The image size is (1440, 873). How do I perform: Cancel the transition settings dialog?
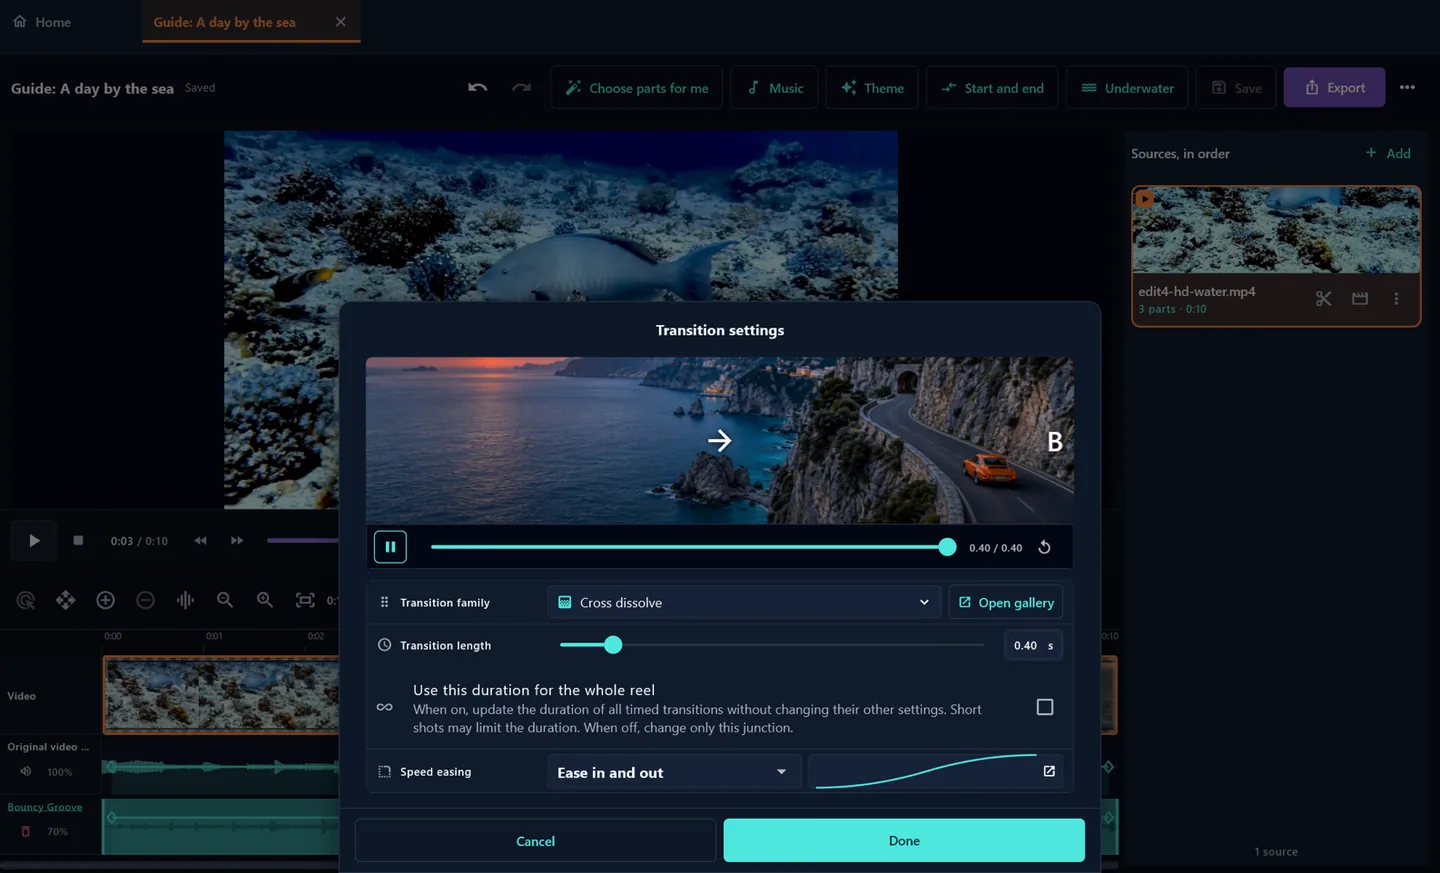pyautogui.click(x=535, y=841)
